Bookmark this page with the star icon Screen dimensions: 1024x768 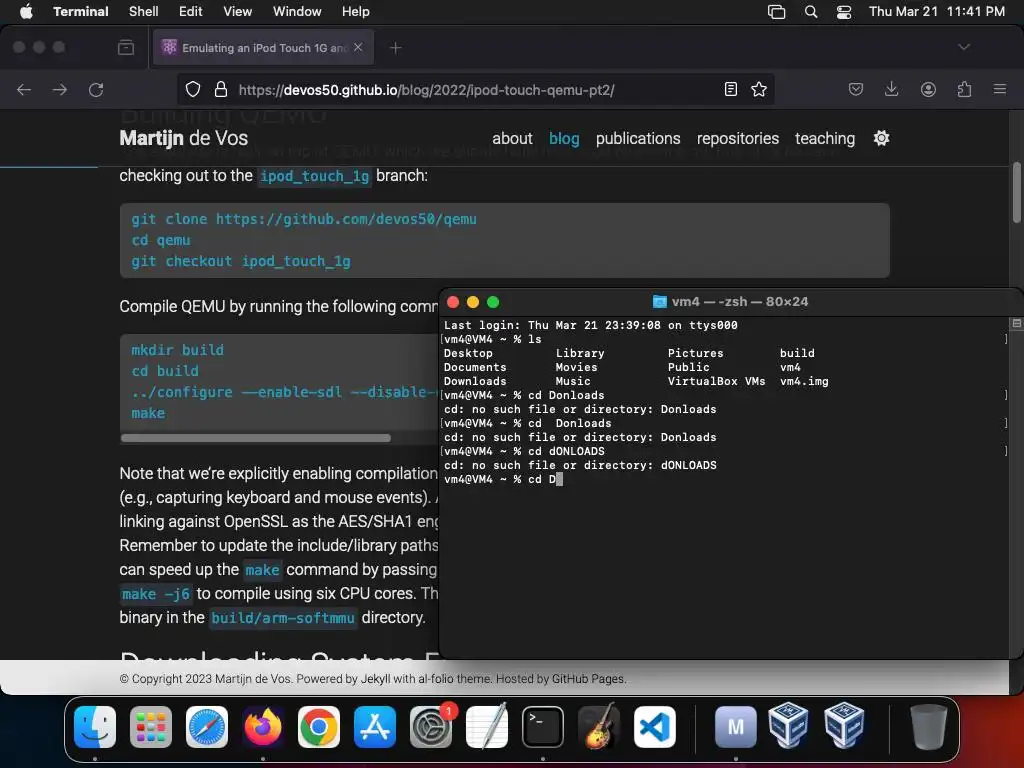pyautogui.click(x=758, y=89)
